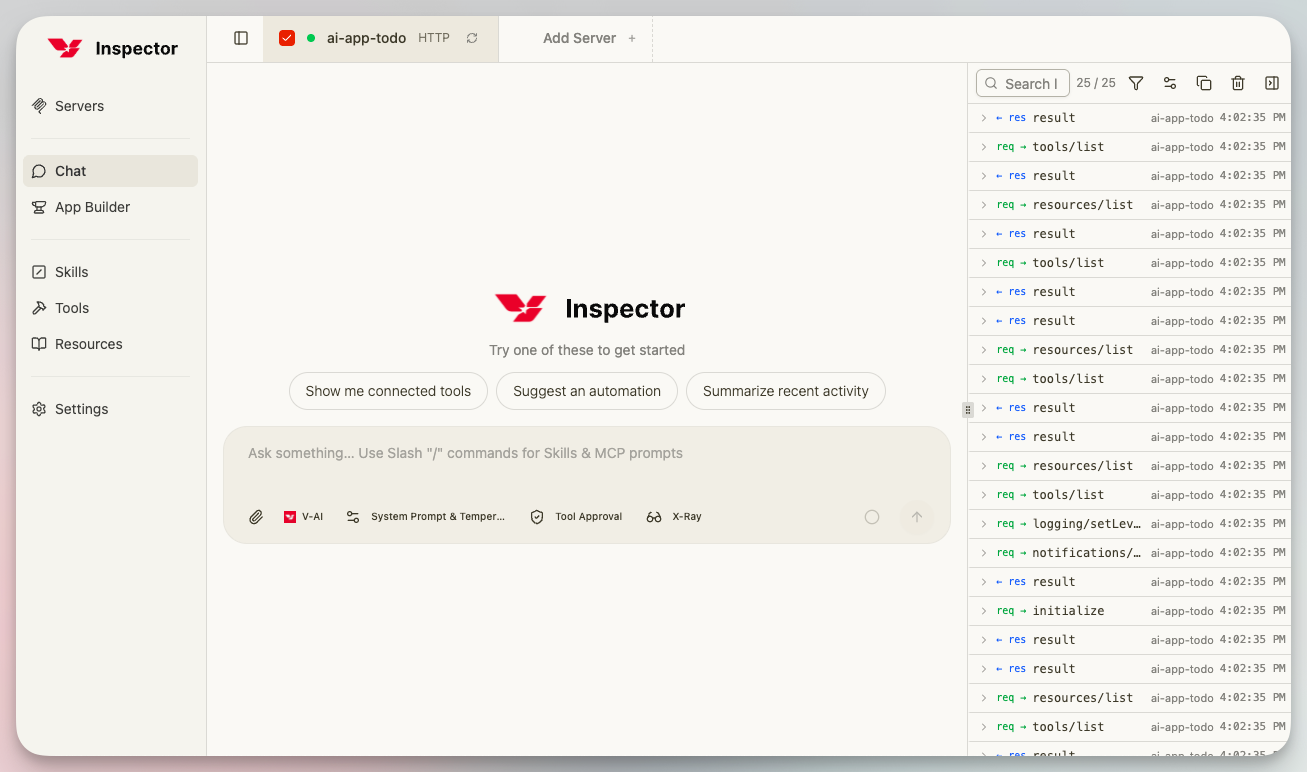
Task: Click the copy logs icon
Action: pyautogui.click(x=1204, y=83)
